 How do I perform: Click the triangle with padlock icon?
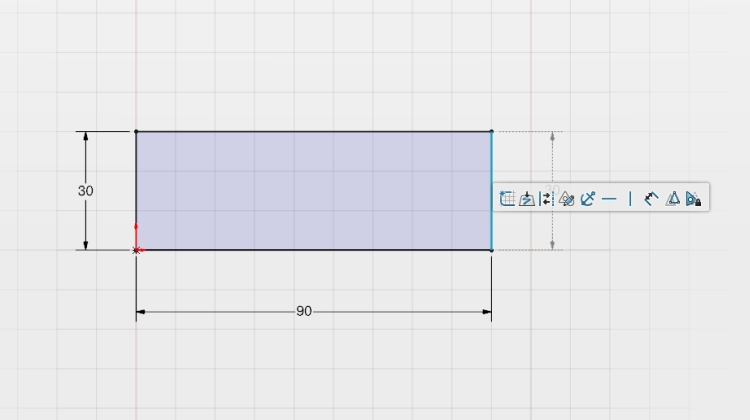pyautogui.click(x=694, y=198)
